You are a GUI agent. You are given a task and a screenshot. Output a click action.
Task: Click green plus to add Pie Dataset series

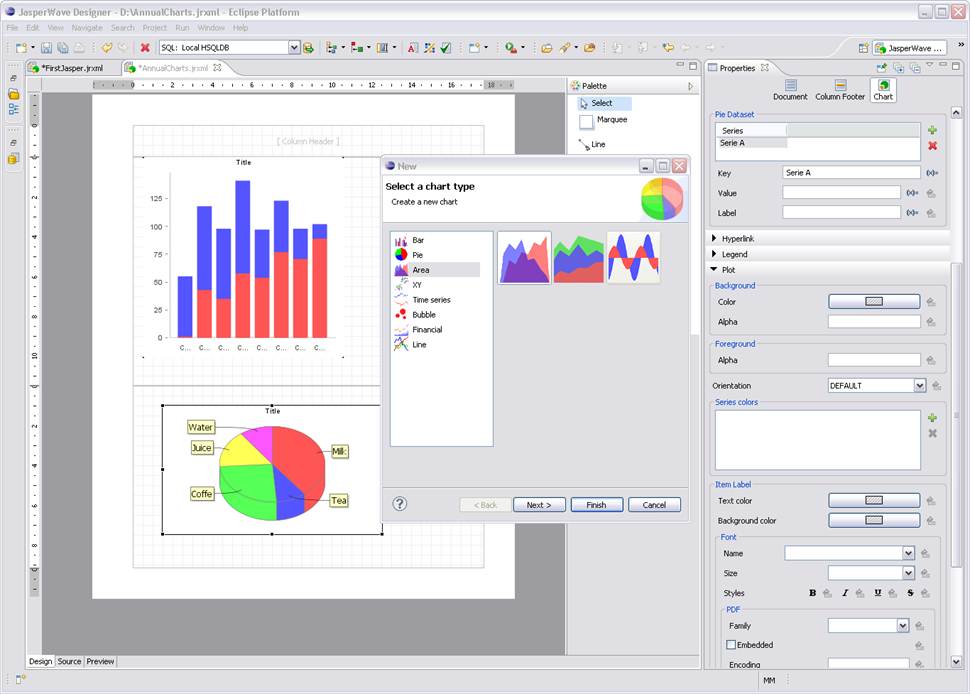coord(932,130)
